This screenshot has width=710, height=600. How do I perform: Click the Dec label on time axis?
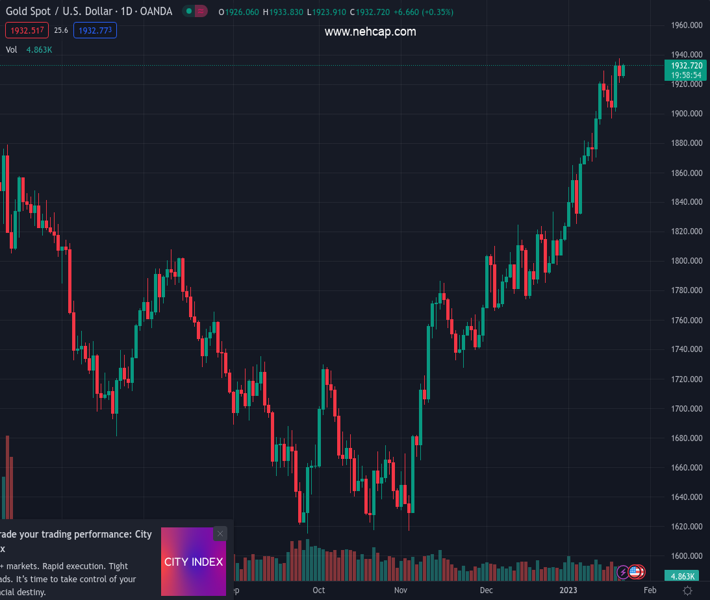(486, 591)
